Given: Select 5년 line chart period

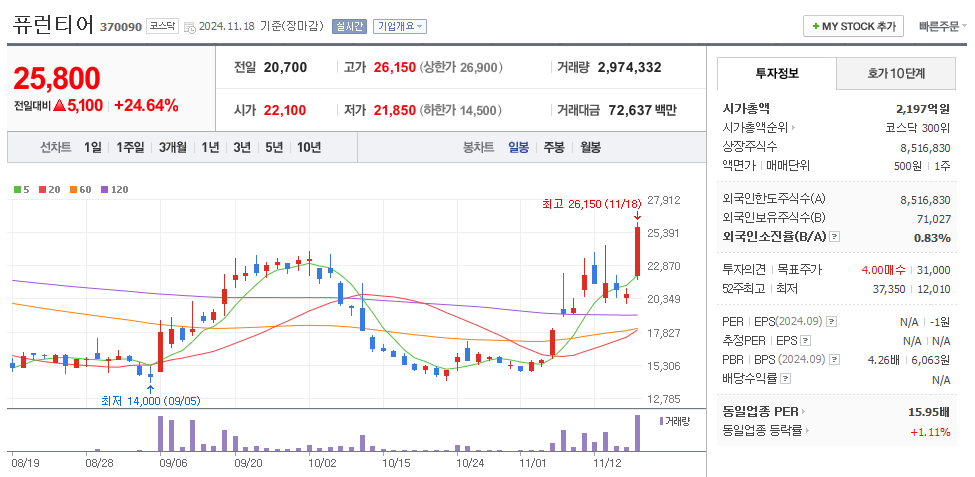Looking at the screenshot, I should pos(274,147).
